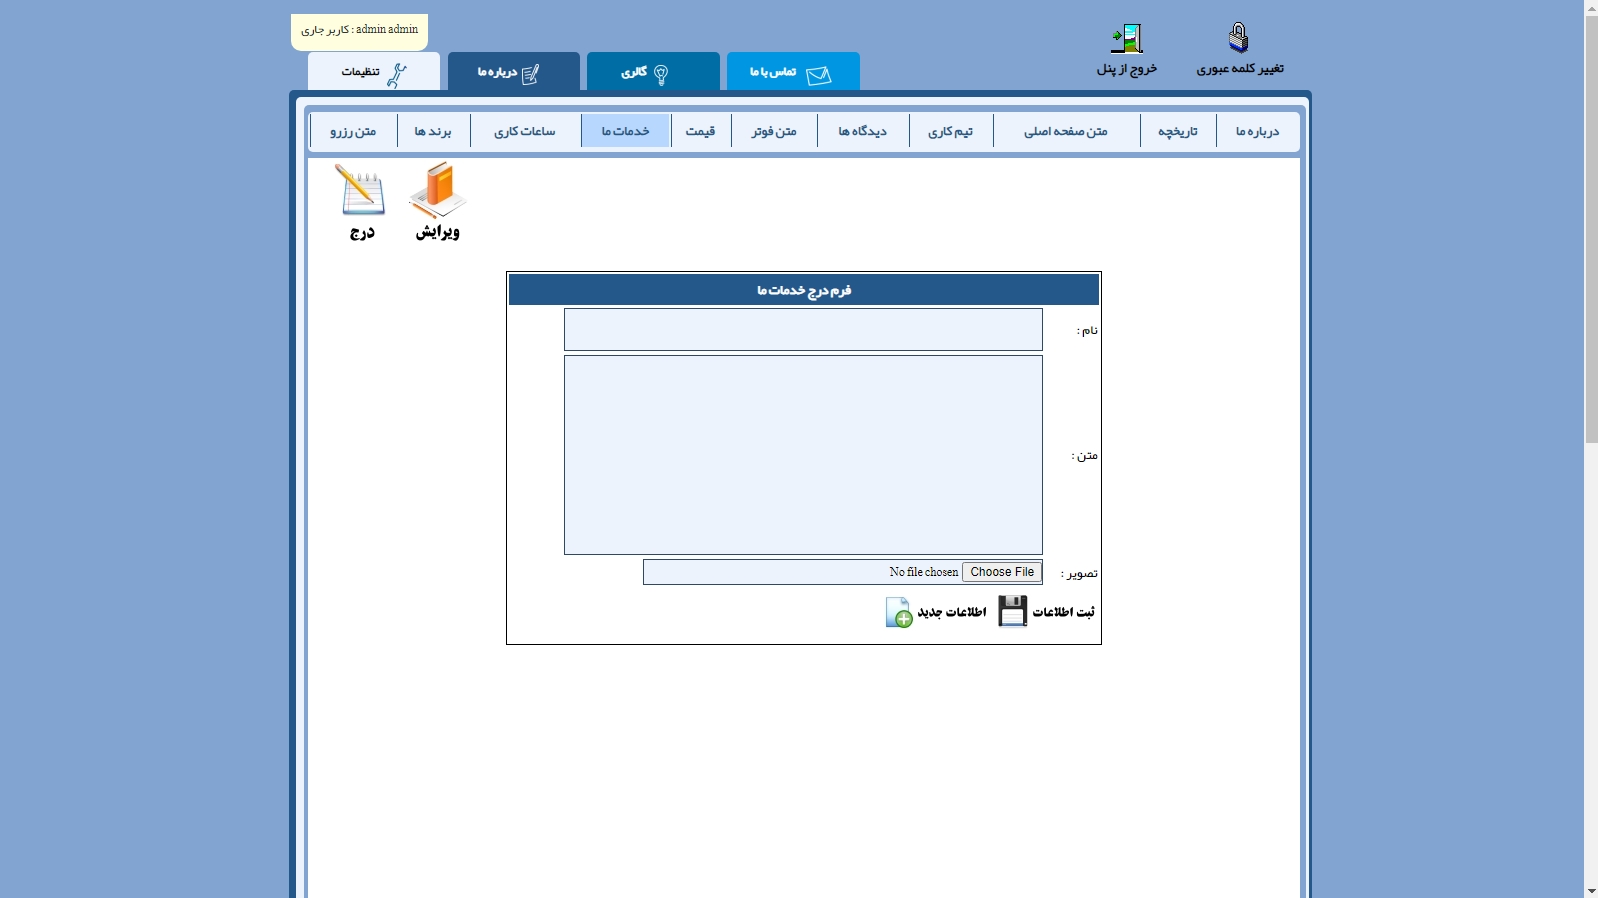This screenshot has width=1598, height=898.
Task: Select the متن رزرو submenu item
Action: click(x=354, y=131)
